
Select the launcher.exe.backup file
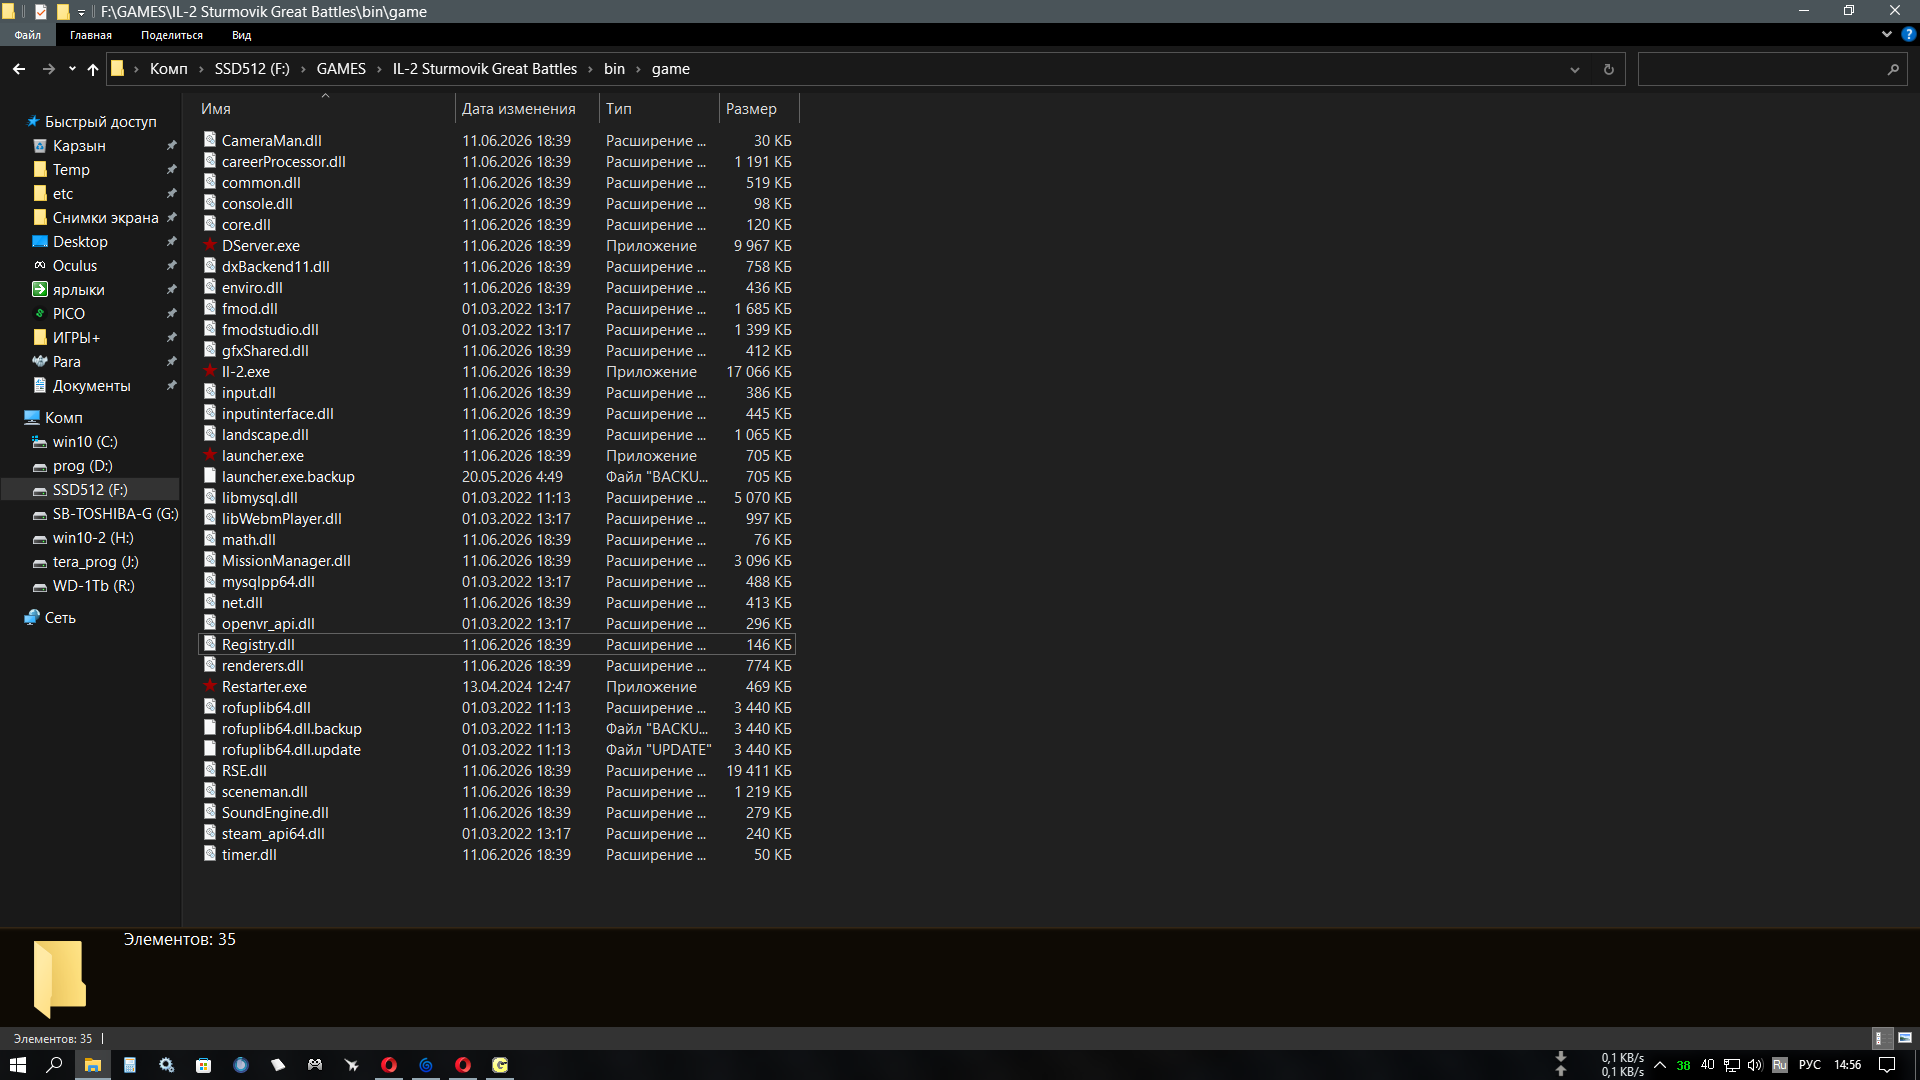(288, 477)
